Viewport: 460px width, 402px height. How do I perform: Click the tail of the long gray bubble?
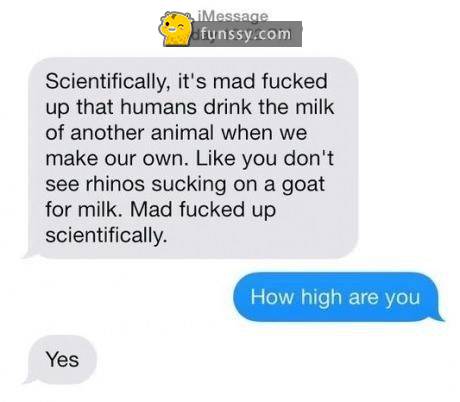(30, 254)
